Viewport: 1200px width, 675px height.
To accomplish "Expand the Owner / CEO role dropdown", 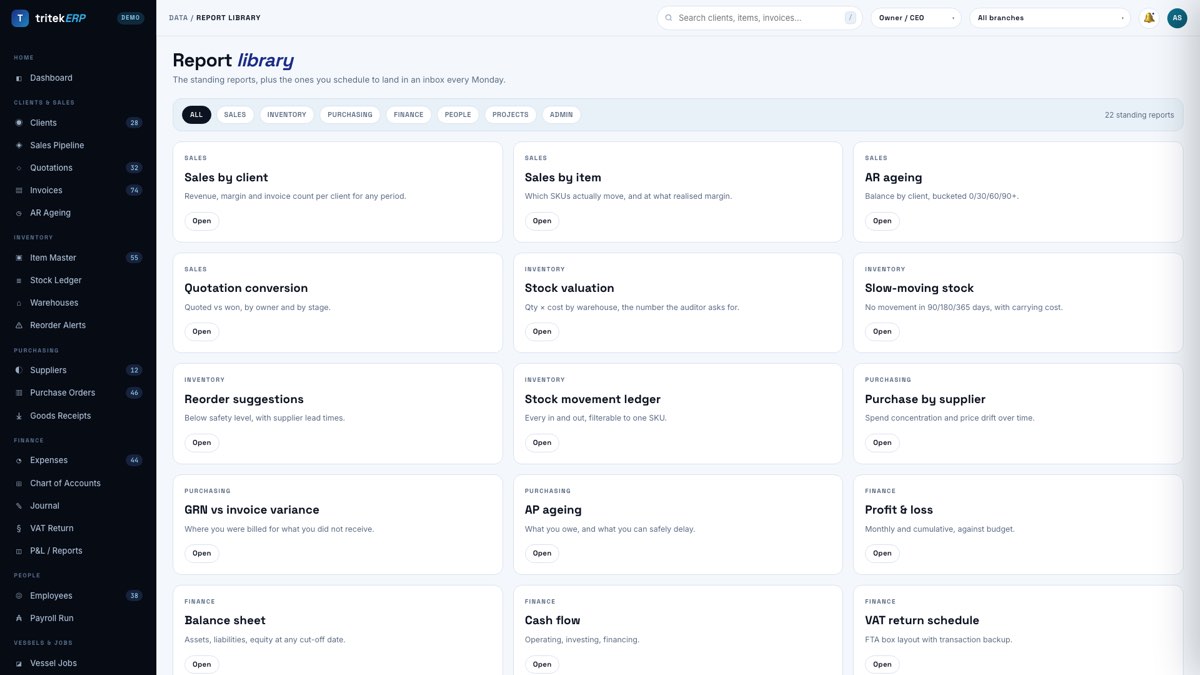I will [916, 18].
